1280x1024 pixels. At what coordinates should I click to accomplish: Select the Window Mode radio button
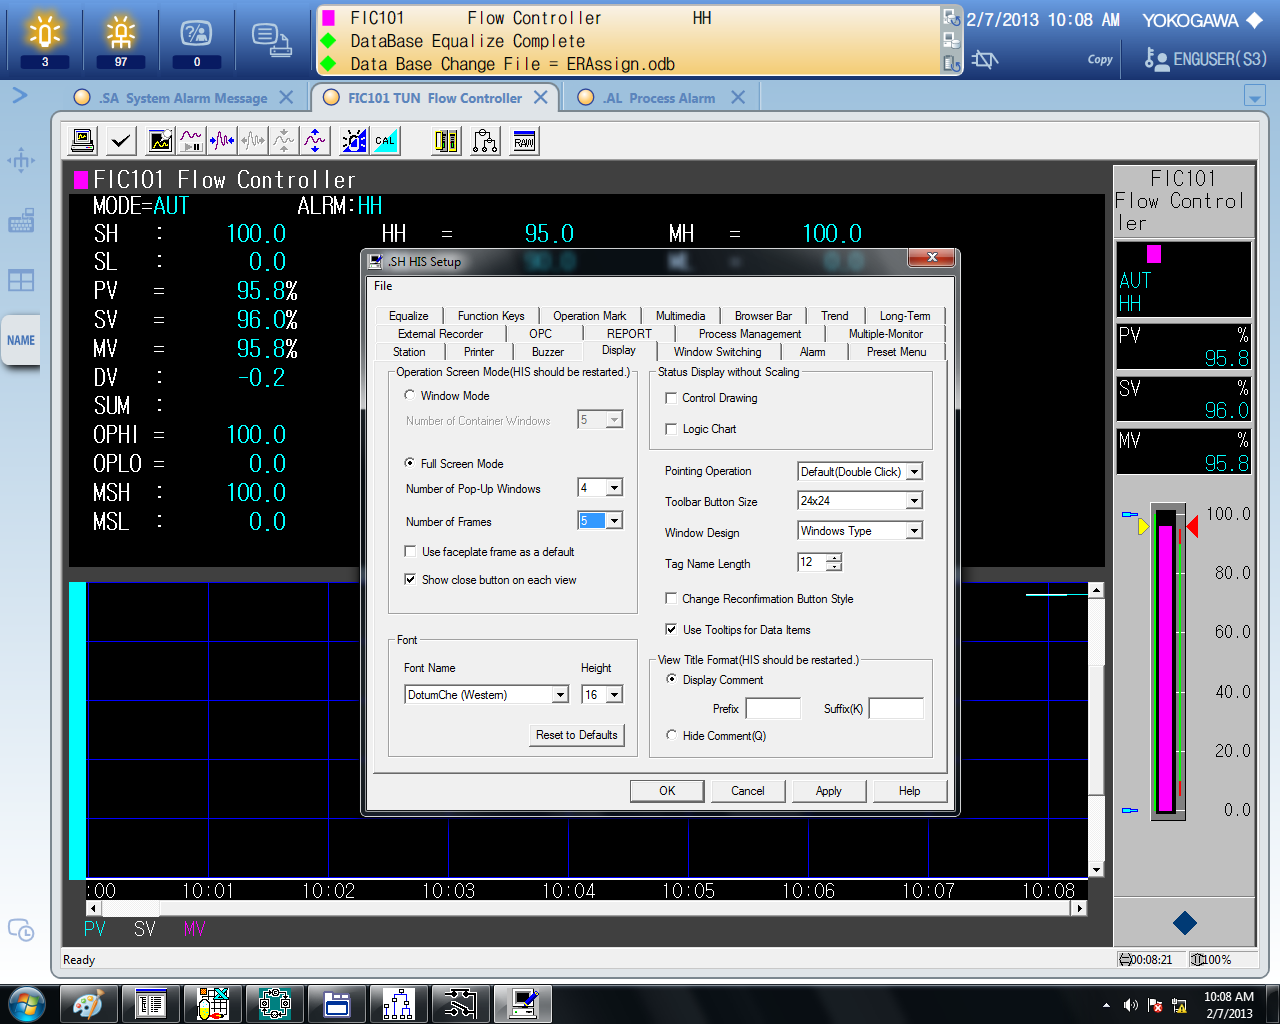(x=410, y=396)
